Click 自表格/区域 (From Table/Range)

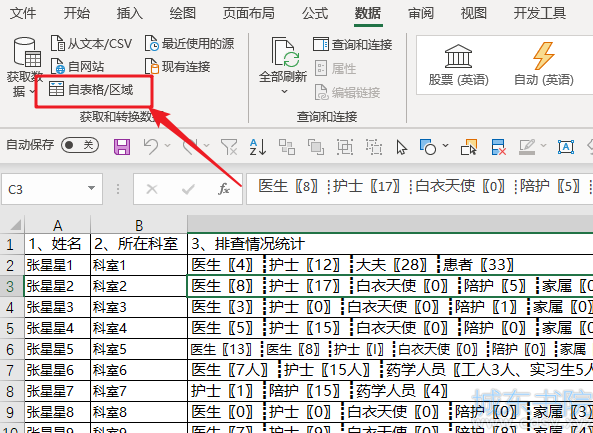(x=91, y=90)
